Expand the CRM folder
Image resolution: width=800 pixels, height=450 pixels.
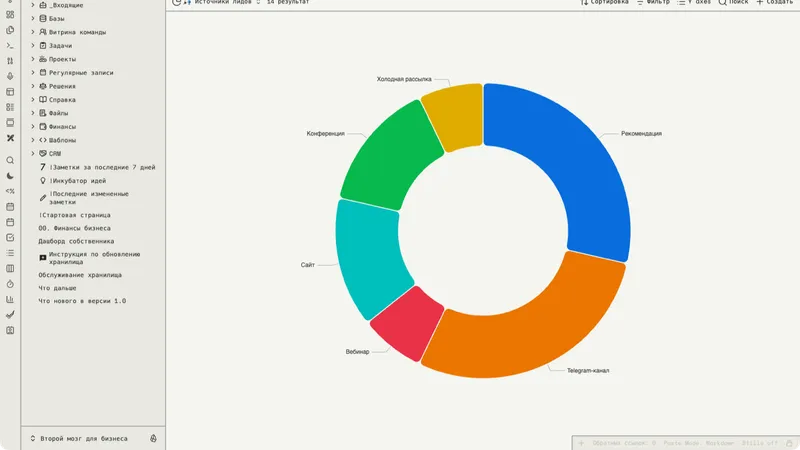pos(33,154)
